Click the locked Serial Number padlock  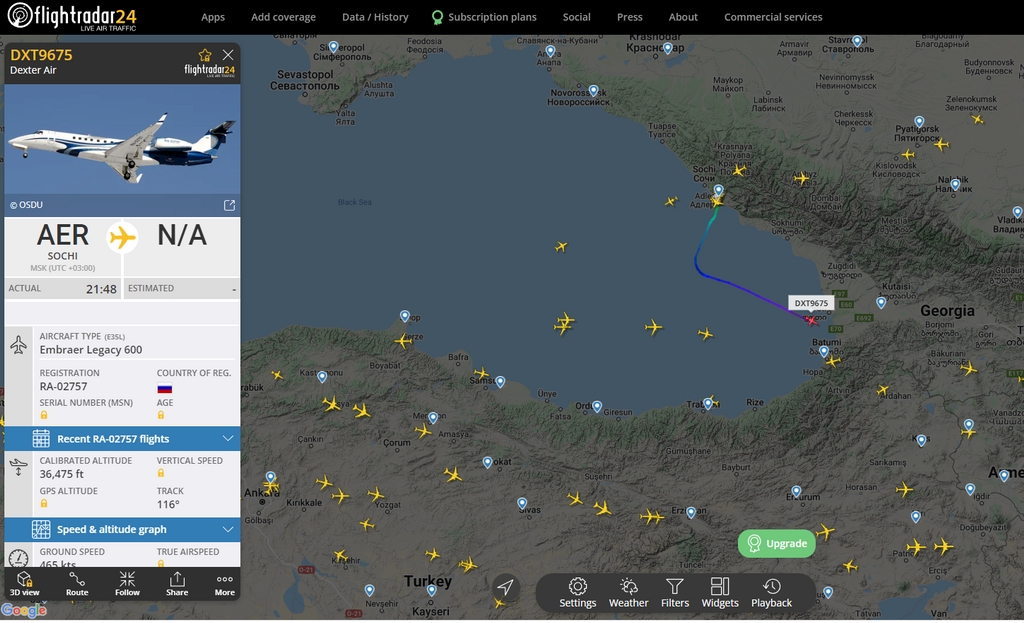(44, 415)
